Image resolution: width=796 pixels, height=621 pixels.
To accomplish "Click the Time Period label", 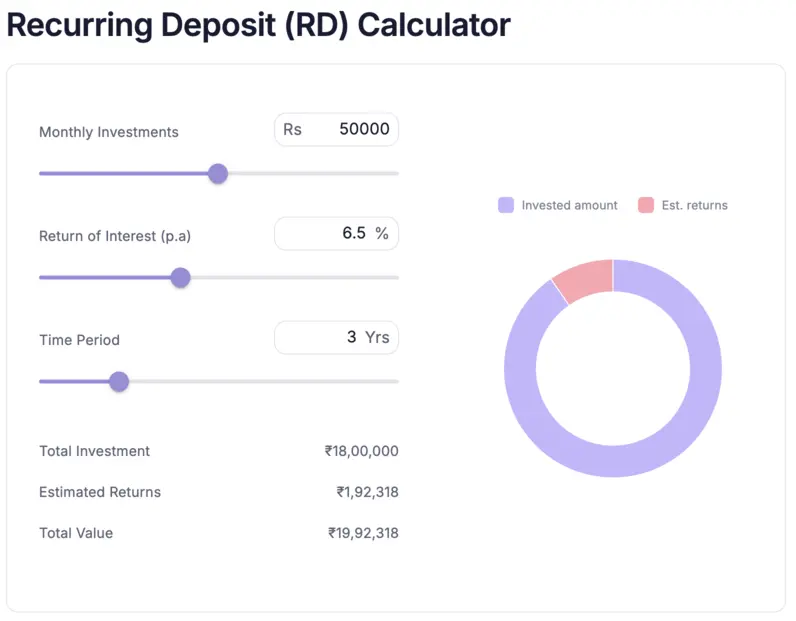I will [79, 340].
